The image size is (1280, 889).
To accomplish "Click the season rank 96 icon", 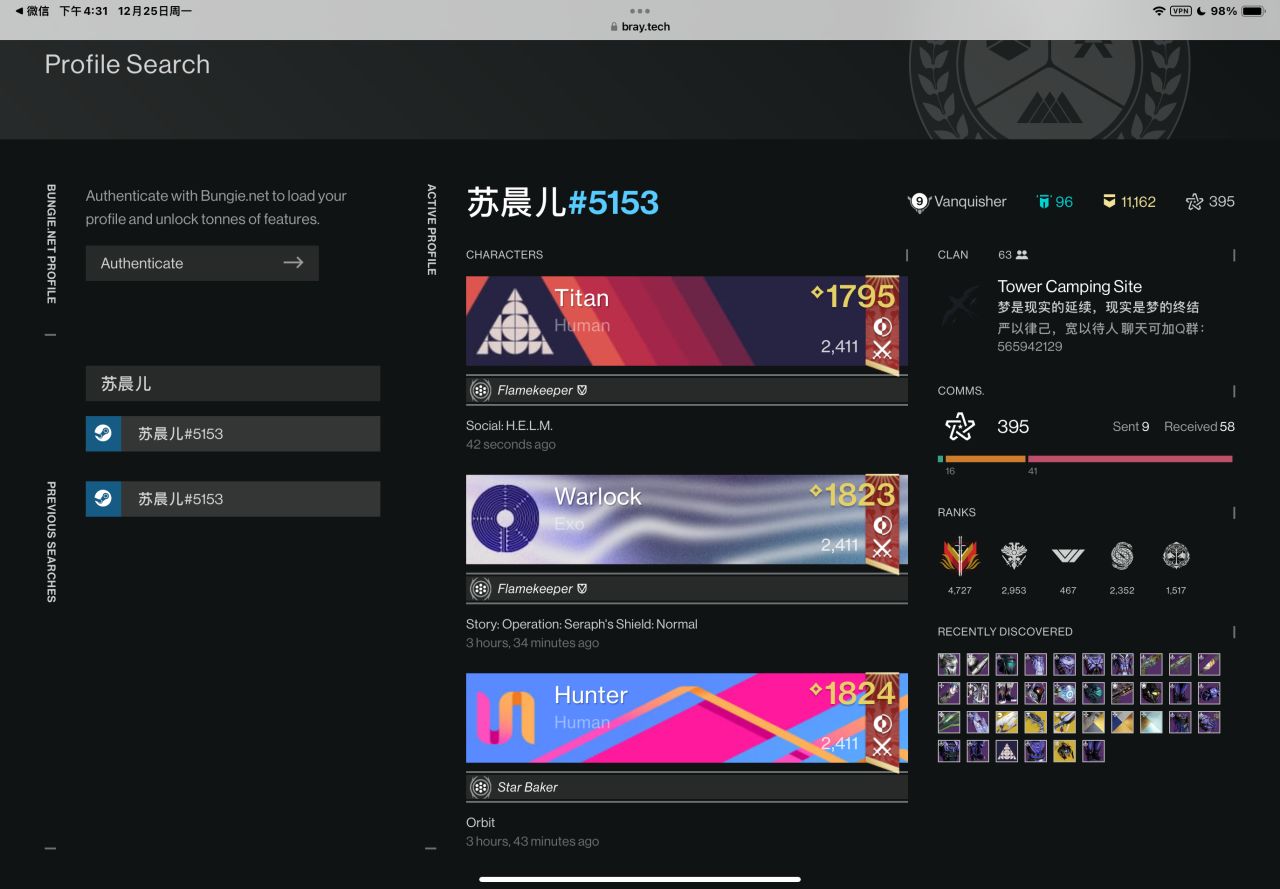I will [x=1044, y=202].
